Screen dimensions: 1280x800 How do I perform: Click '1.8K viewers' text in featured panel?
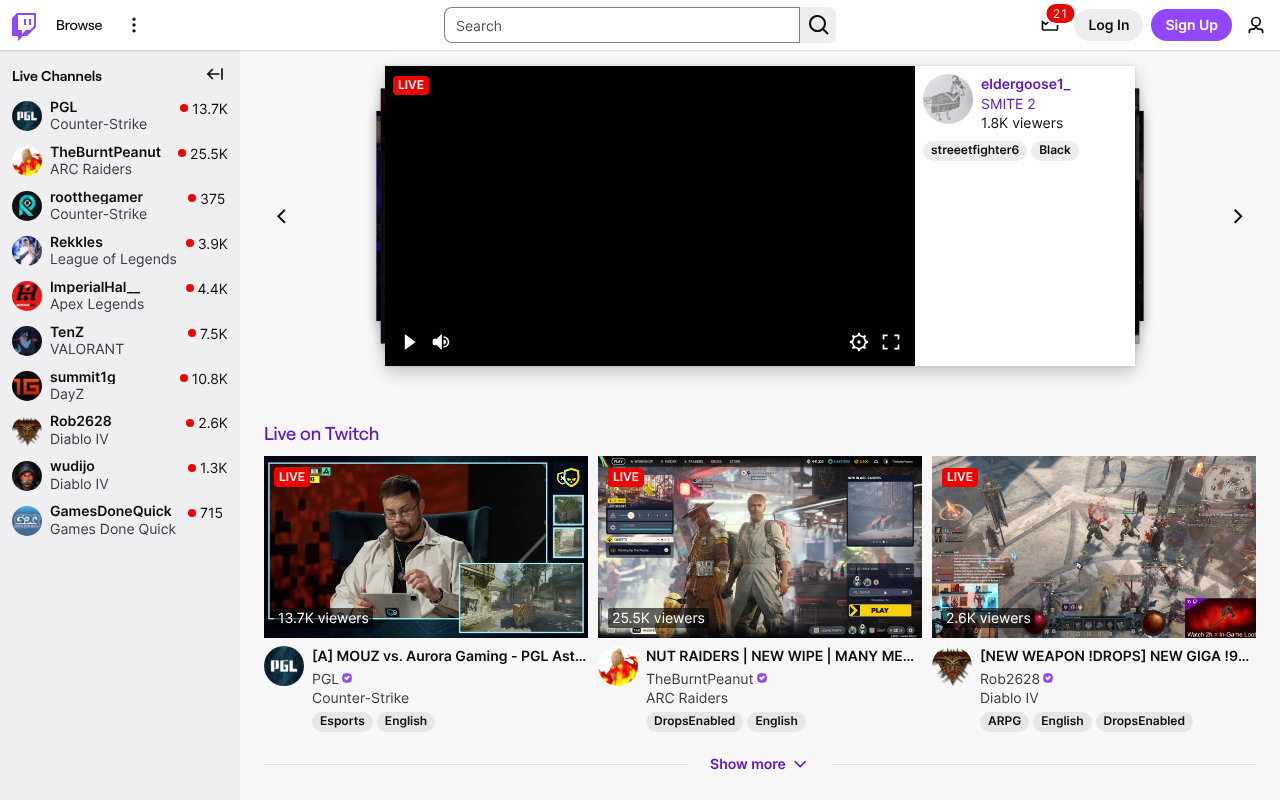point(1022,123)
